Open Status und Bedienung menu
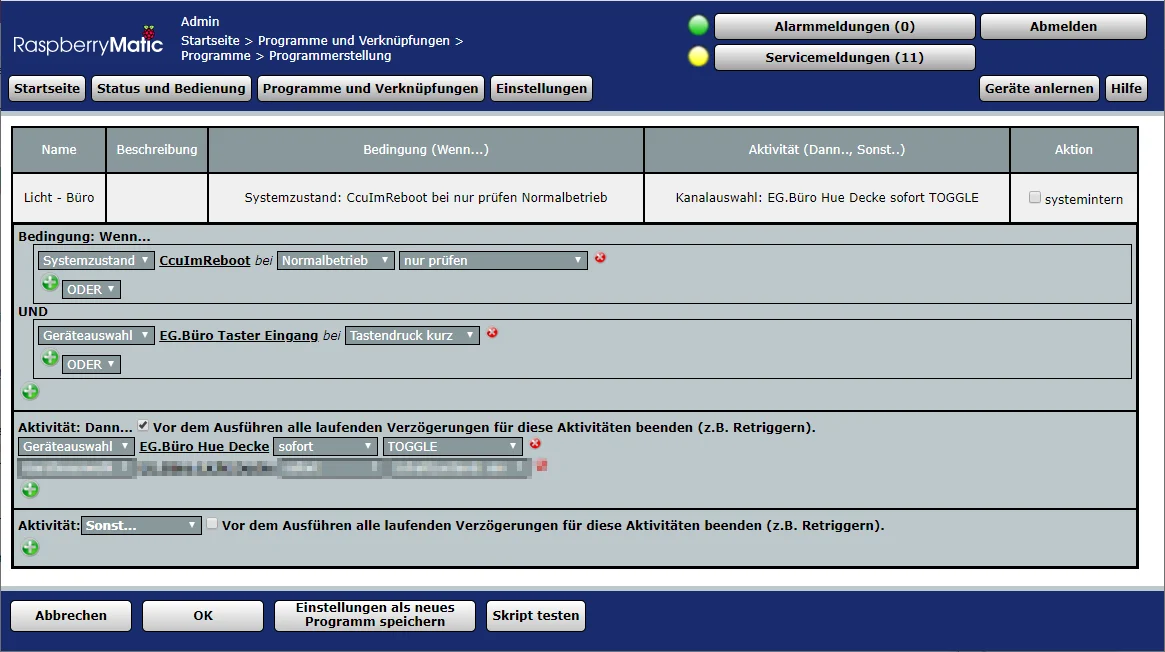Screen dimensions: 1165x652 tap(171, 88)
